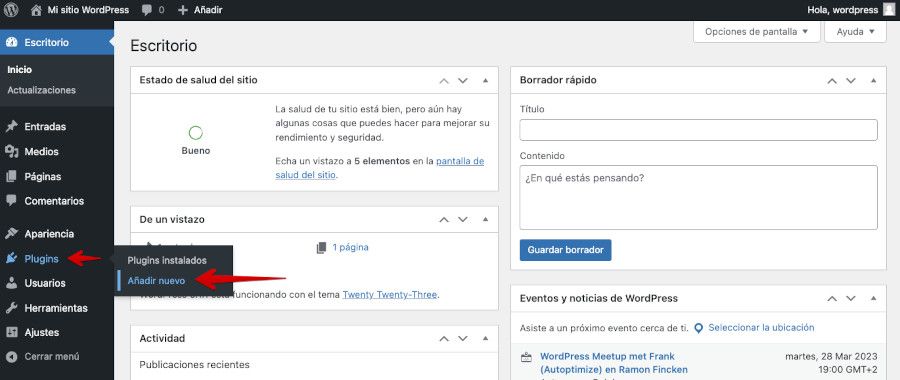Screen dimensions: 900x380
Task: Click Hola, wordpress account link
Action: pyautogui.click(x=843, y=10)
